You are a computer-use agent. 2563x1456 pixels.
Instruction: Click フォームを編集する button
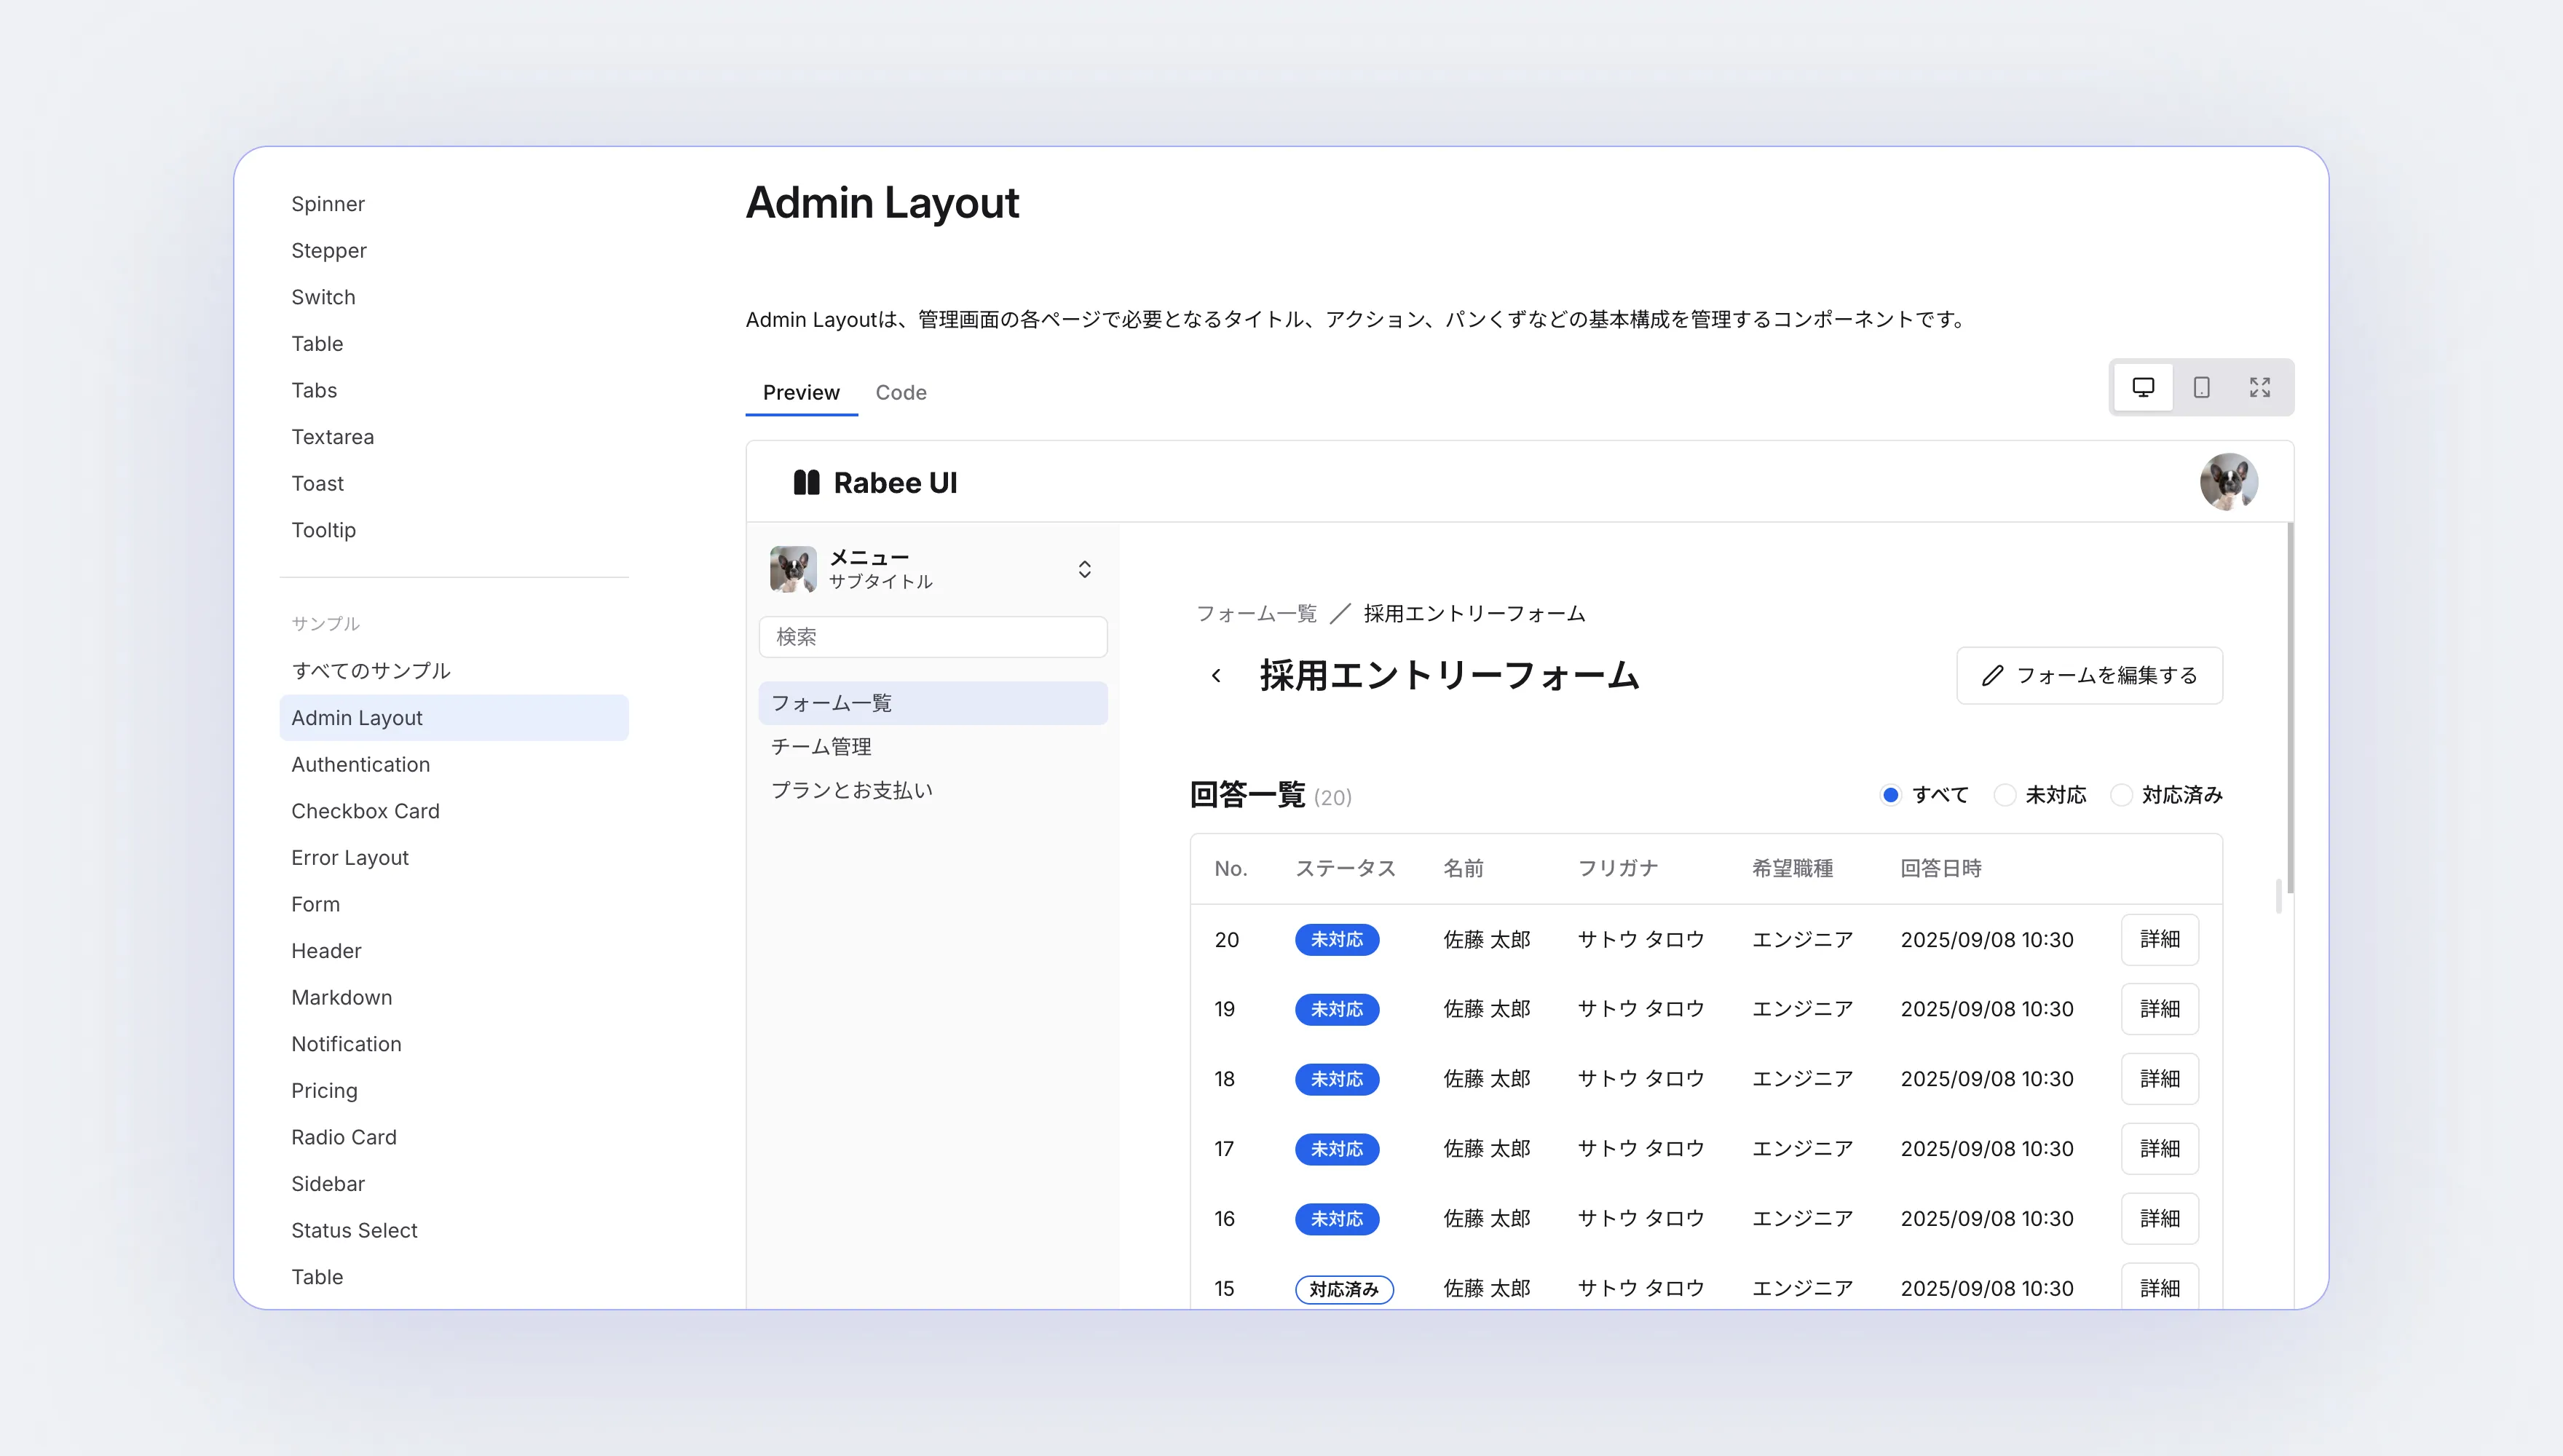[x=2089, y=676]
